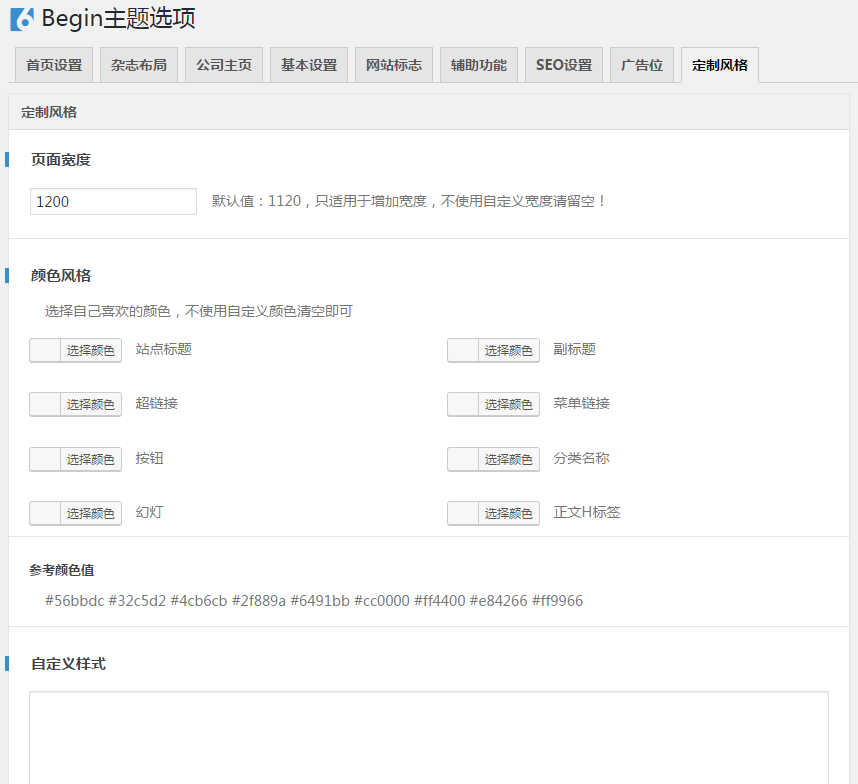This screenshot has width=858, height=784.
Task: Click the Begin主题选项 page title
Action: pyautogui.click(x=119, y=19)
